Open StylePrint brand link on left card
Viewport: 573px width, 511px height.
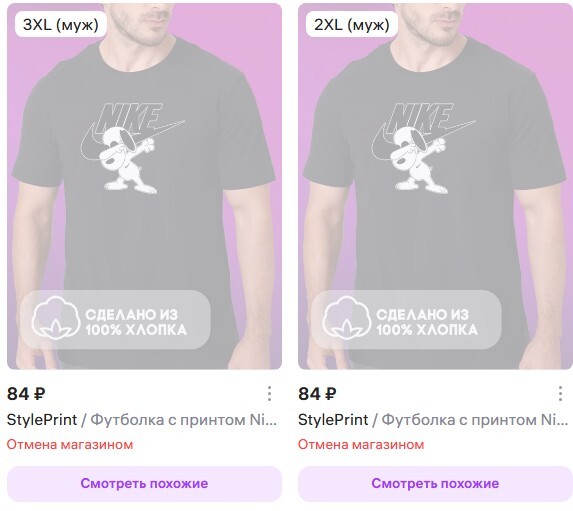(x=42, y=420)
